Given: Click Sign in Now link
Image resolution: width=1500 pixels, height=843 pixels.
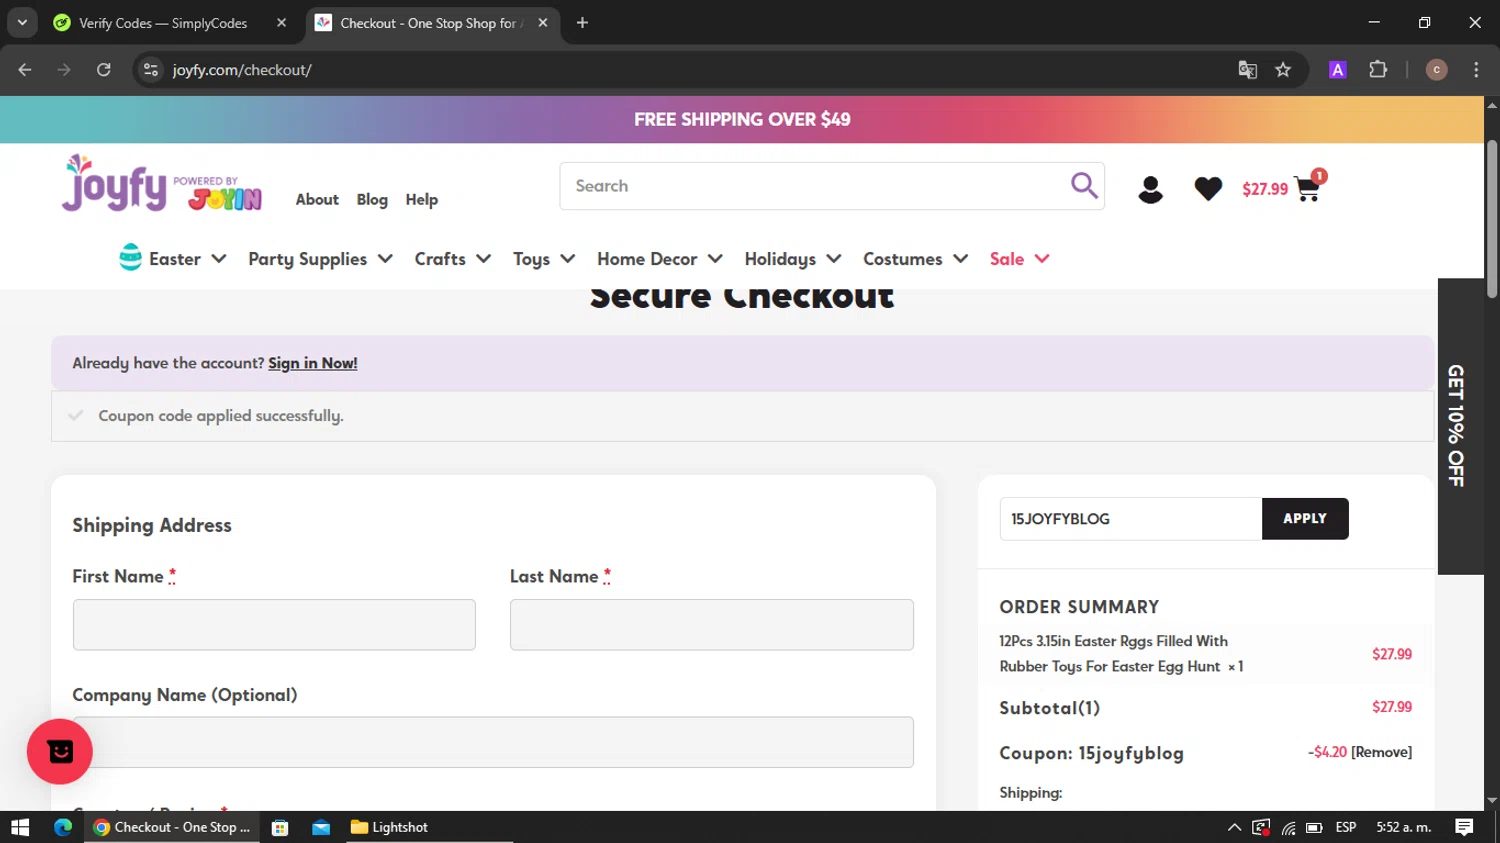Looking at the screenshot, I should point(312,363).
